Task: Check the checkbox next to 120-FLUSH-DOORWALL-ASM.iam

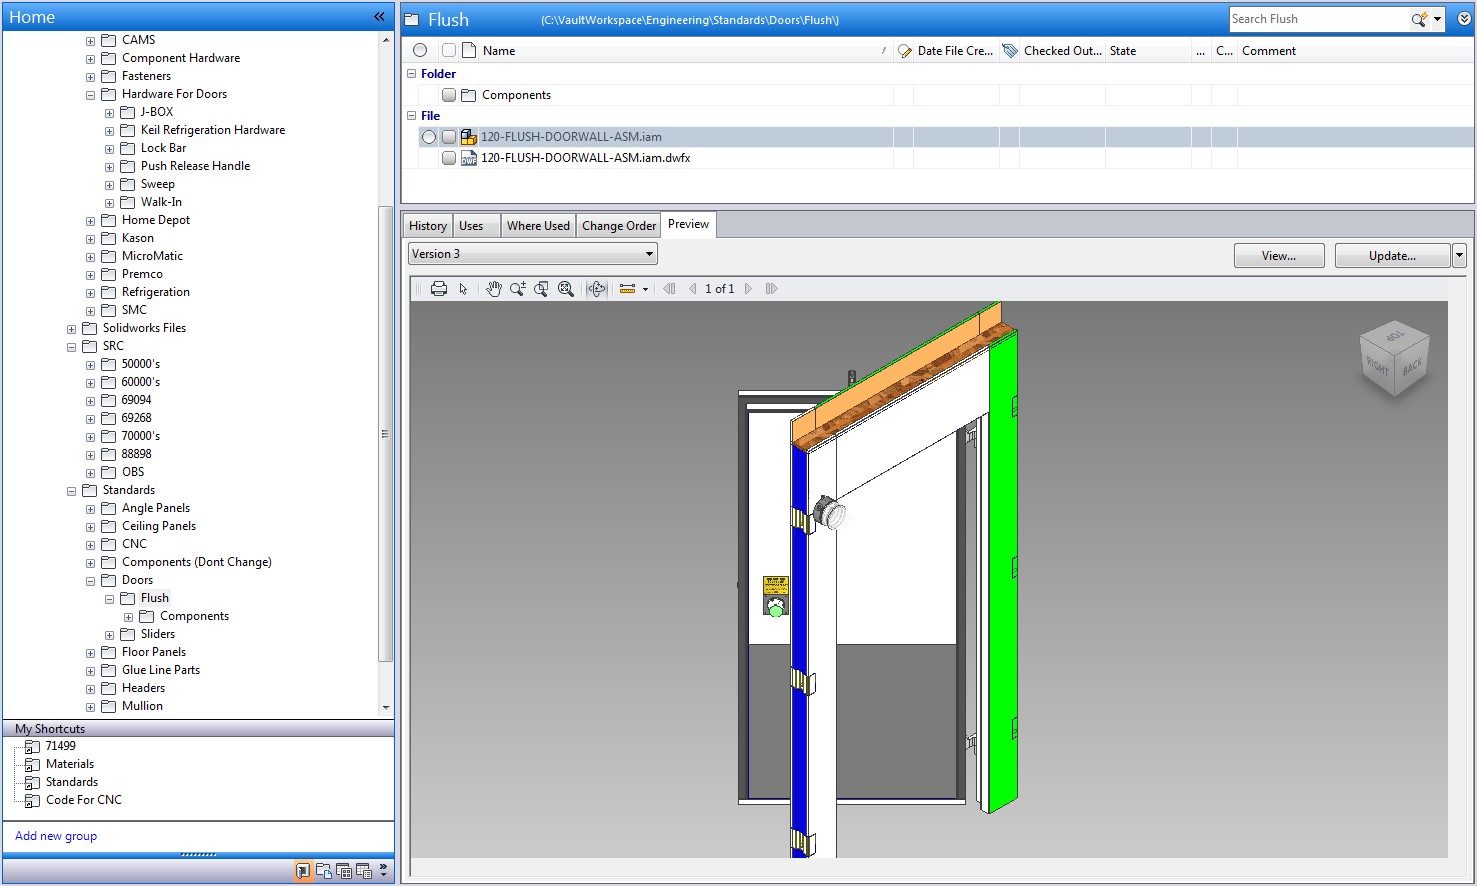Action: [448, 136]
